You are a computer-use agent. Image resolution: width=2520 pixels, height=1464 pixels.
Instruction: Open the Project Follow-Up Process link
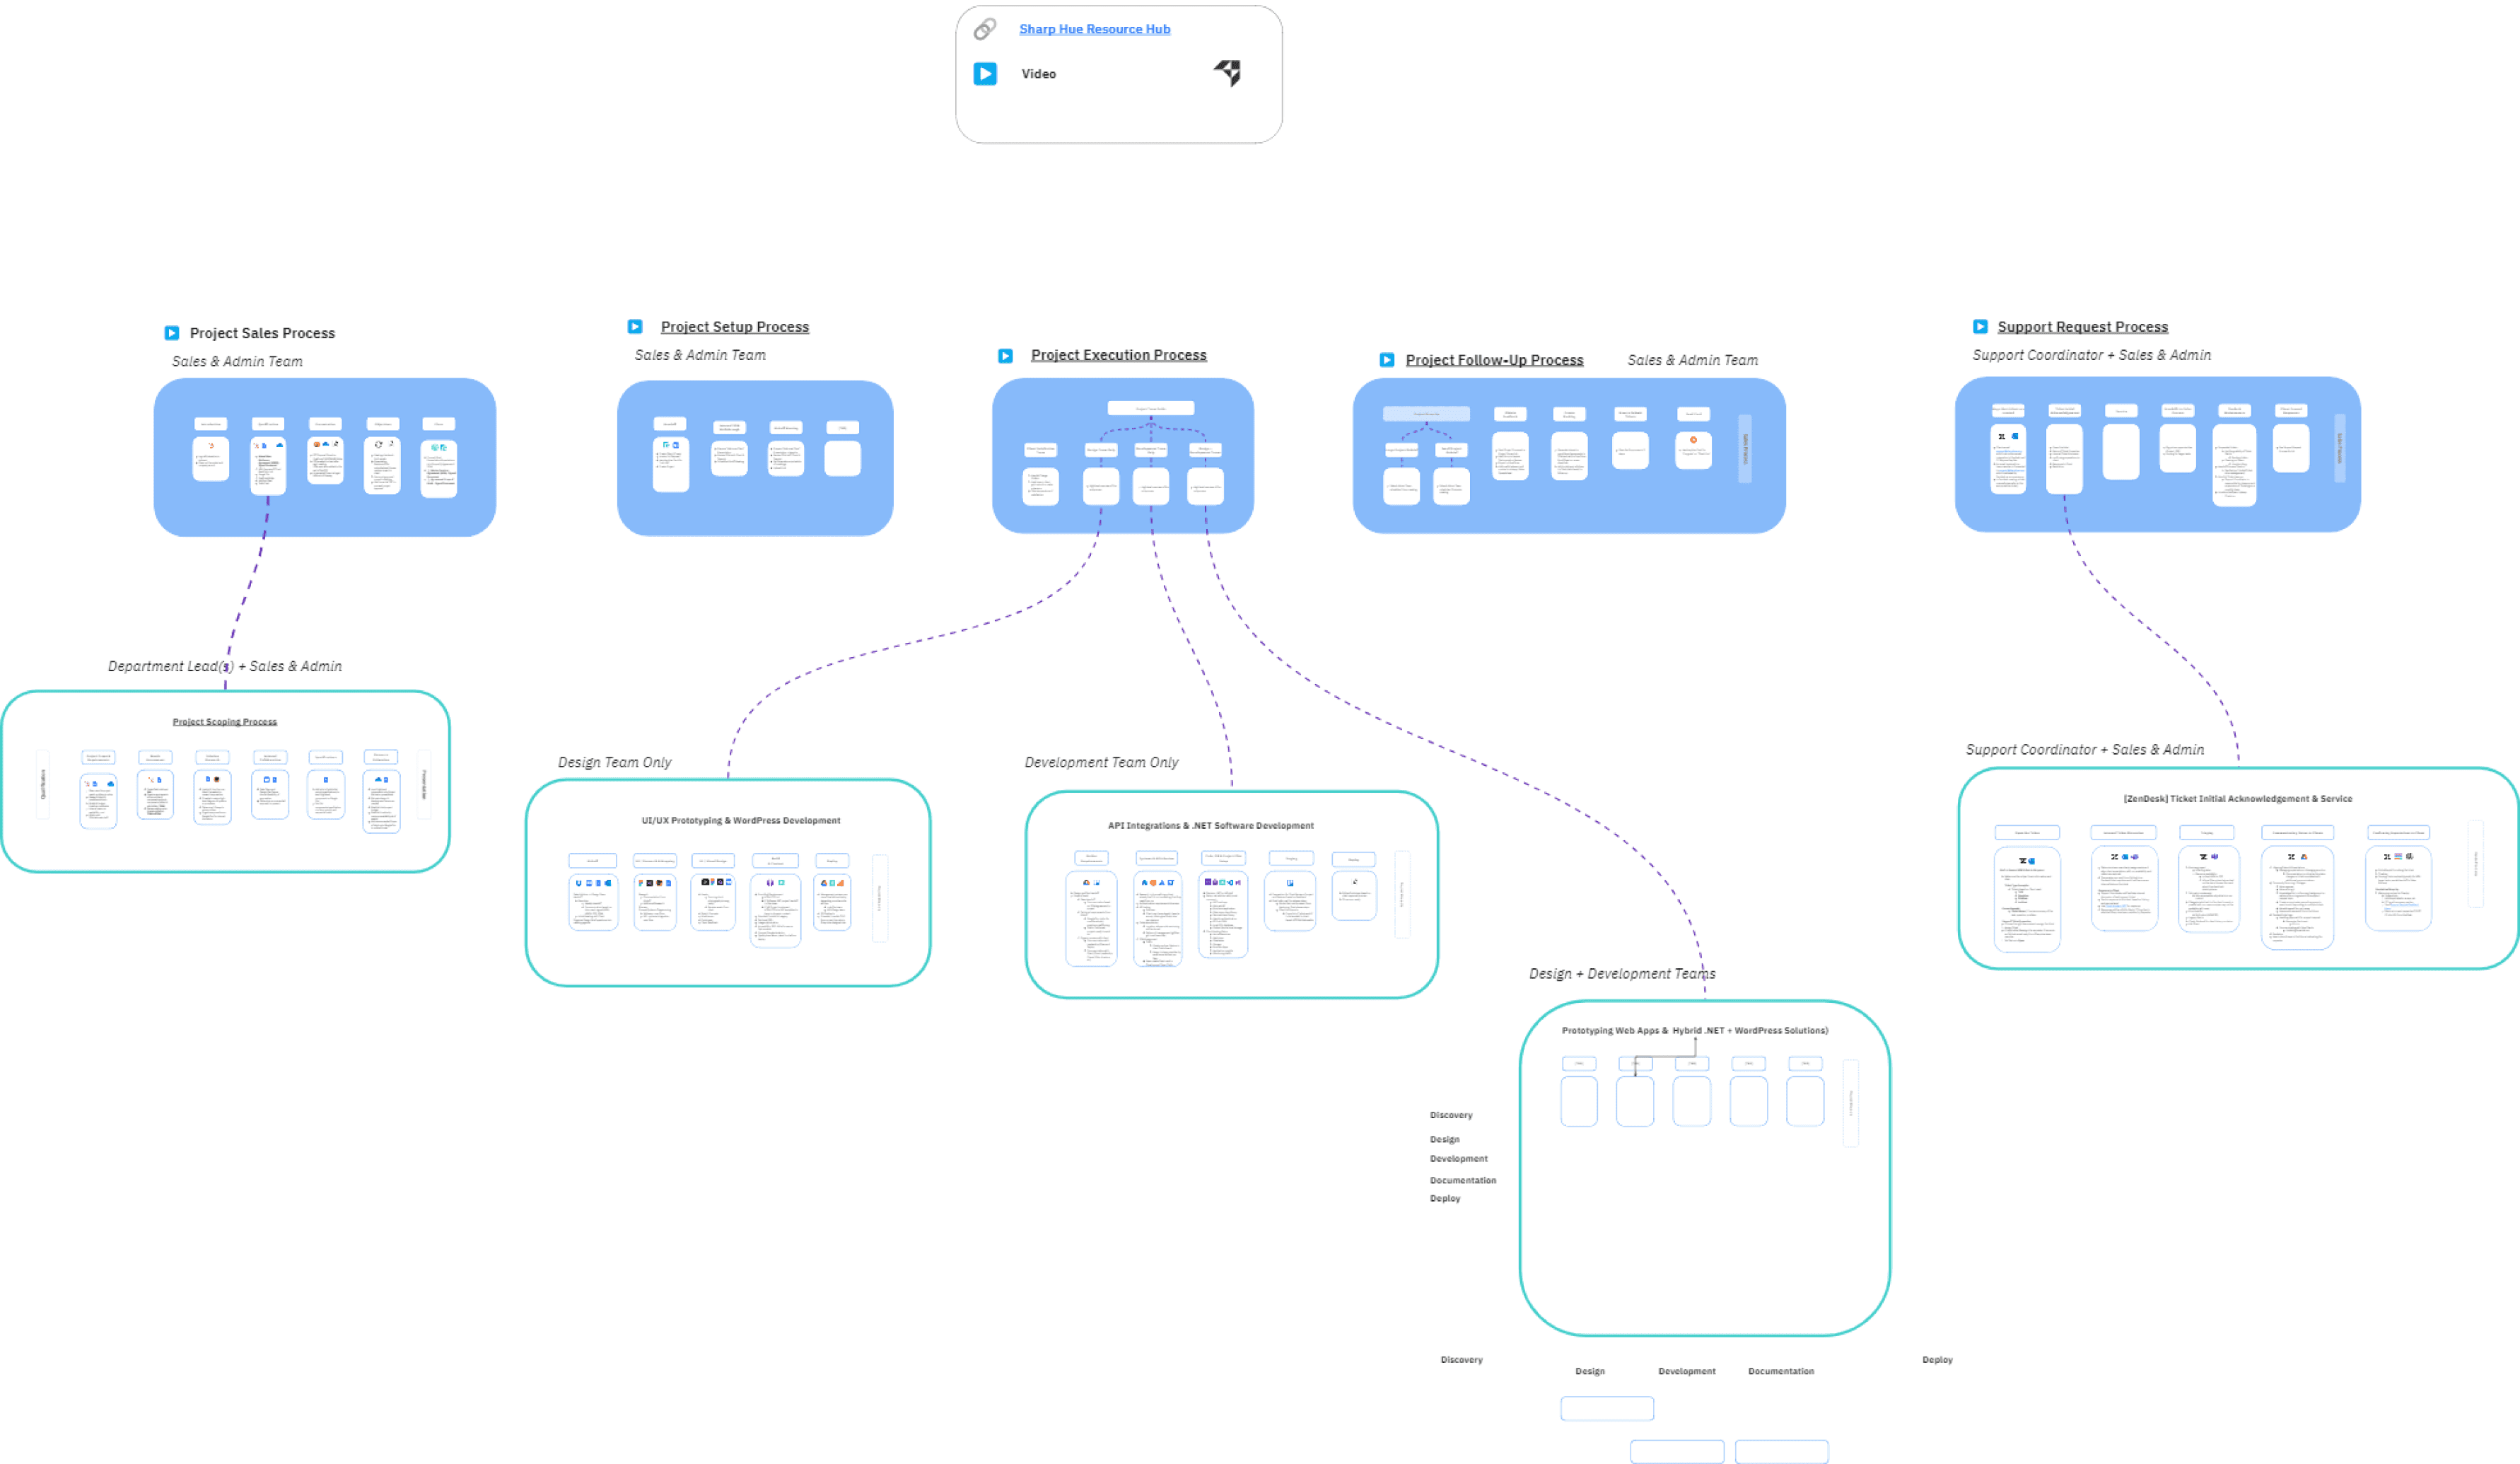tap(1495, 360)
